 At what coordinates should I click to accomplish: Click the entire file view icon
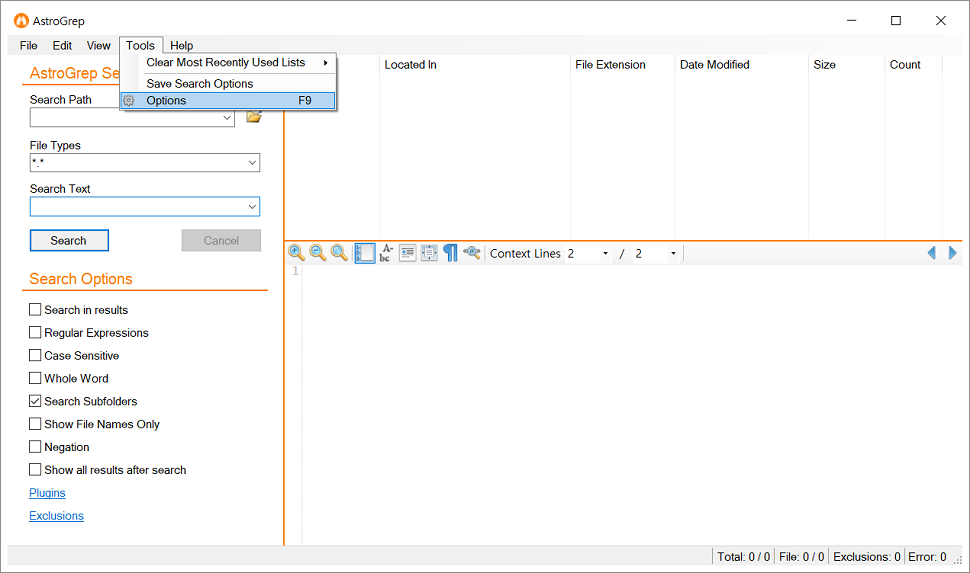click(429, 253)
